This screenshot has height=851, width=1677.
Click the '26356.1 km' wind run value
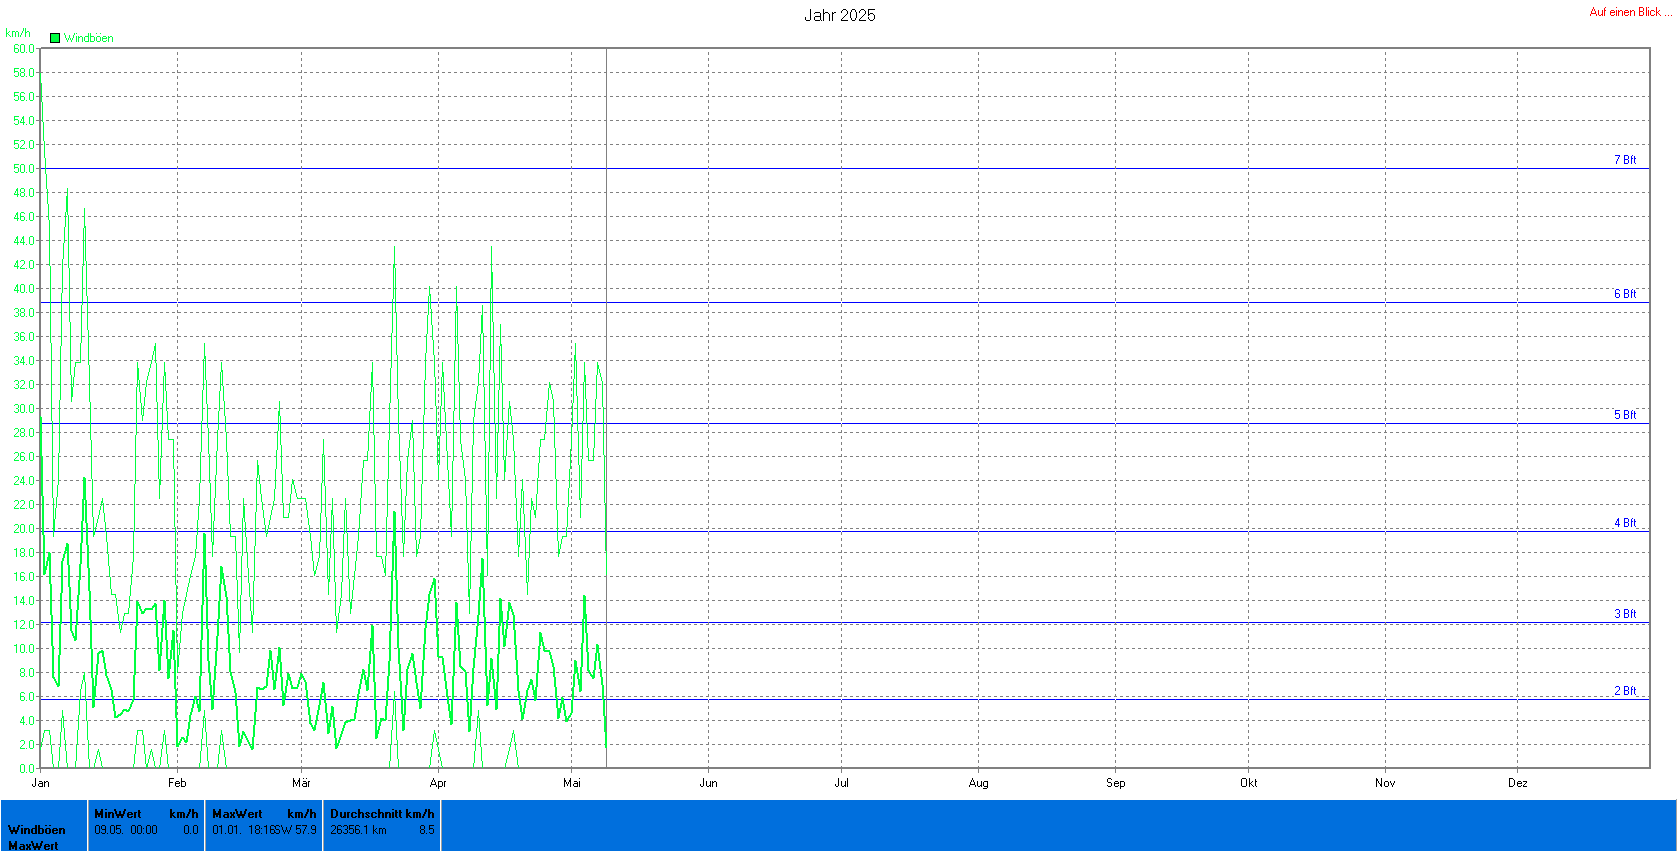pos(358,830)
